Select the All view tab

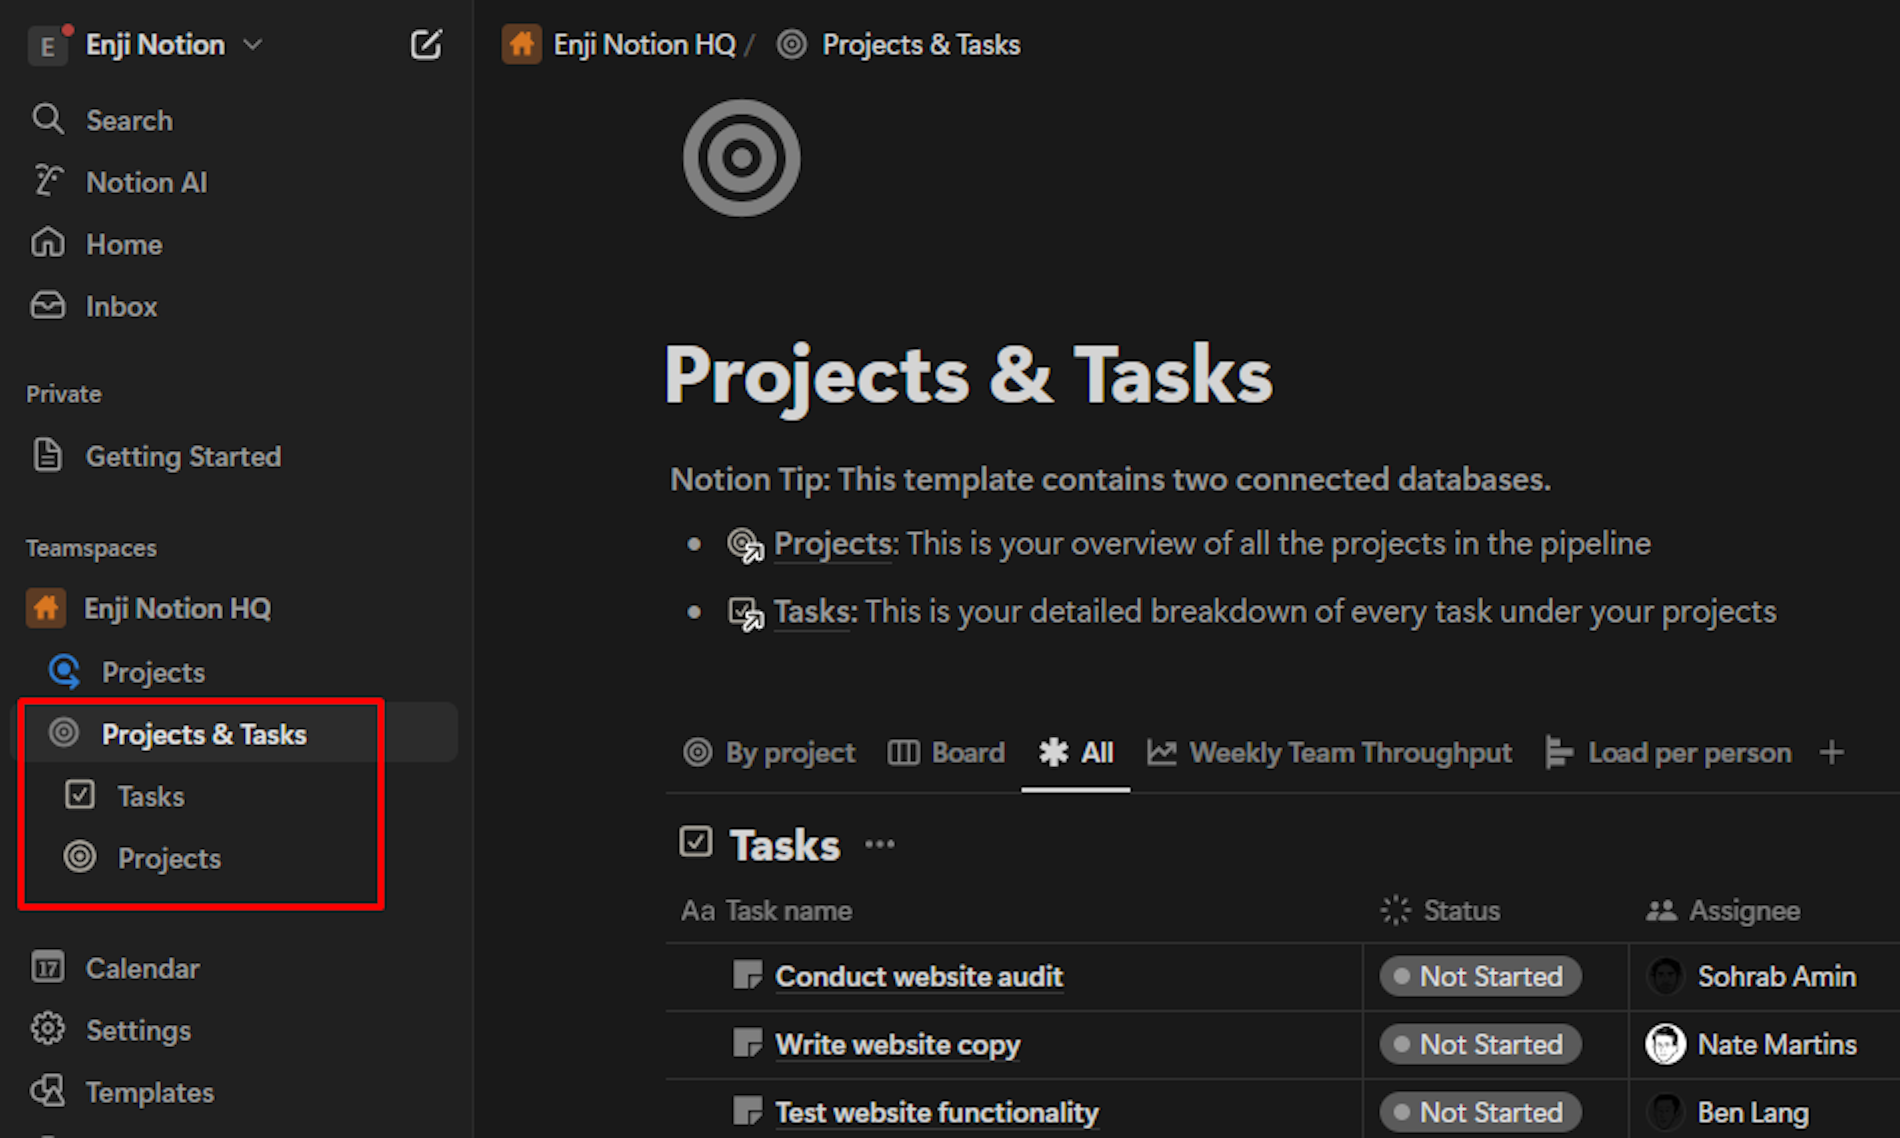click(1076, 752)
